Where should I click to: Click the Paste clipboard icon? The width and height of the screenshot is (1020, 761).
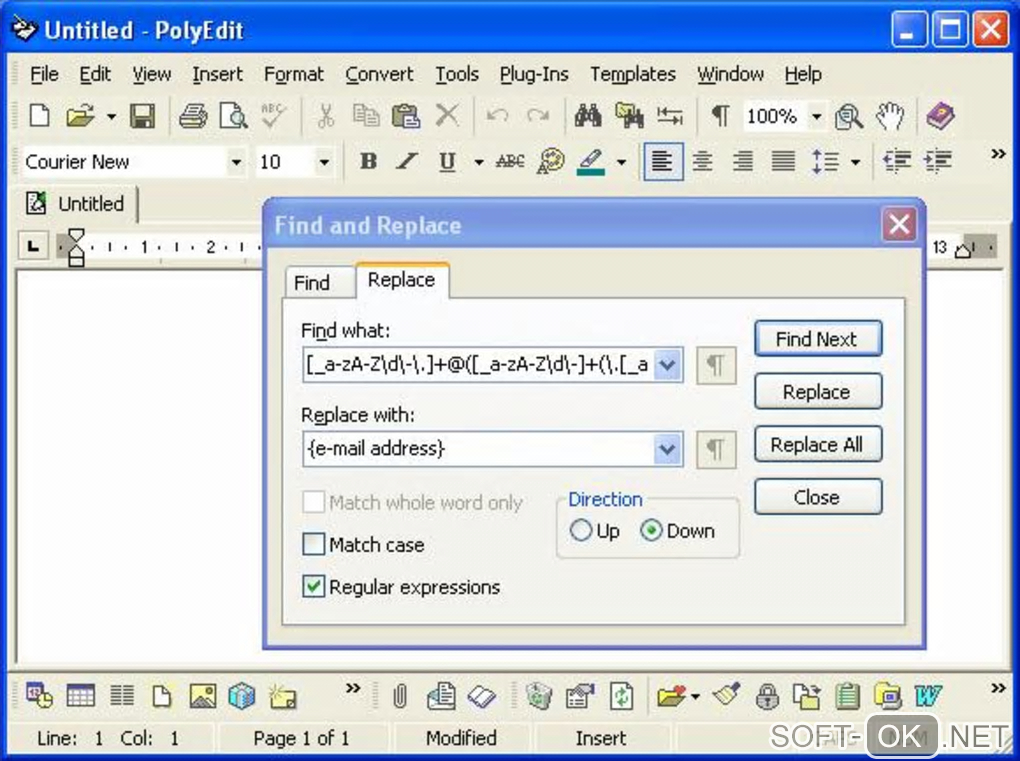pyautogui.click(x=406, y=116)
